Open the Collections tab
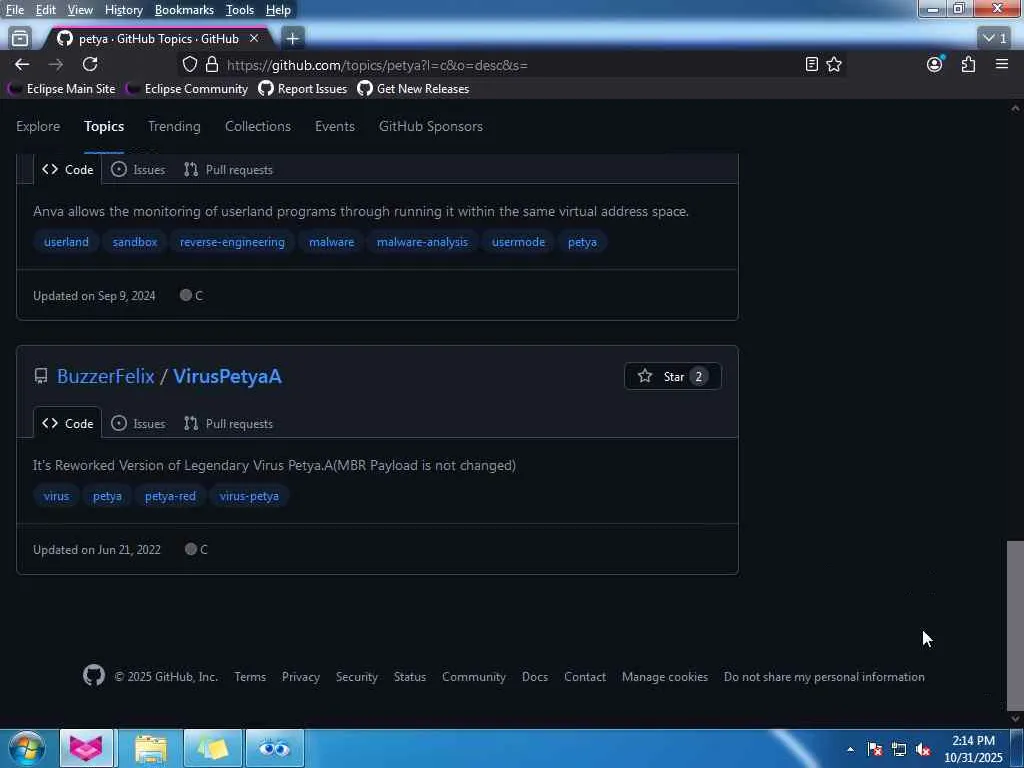Viewport: 1024px width, 768px height. coord(258,126)
